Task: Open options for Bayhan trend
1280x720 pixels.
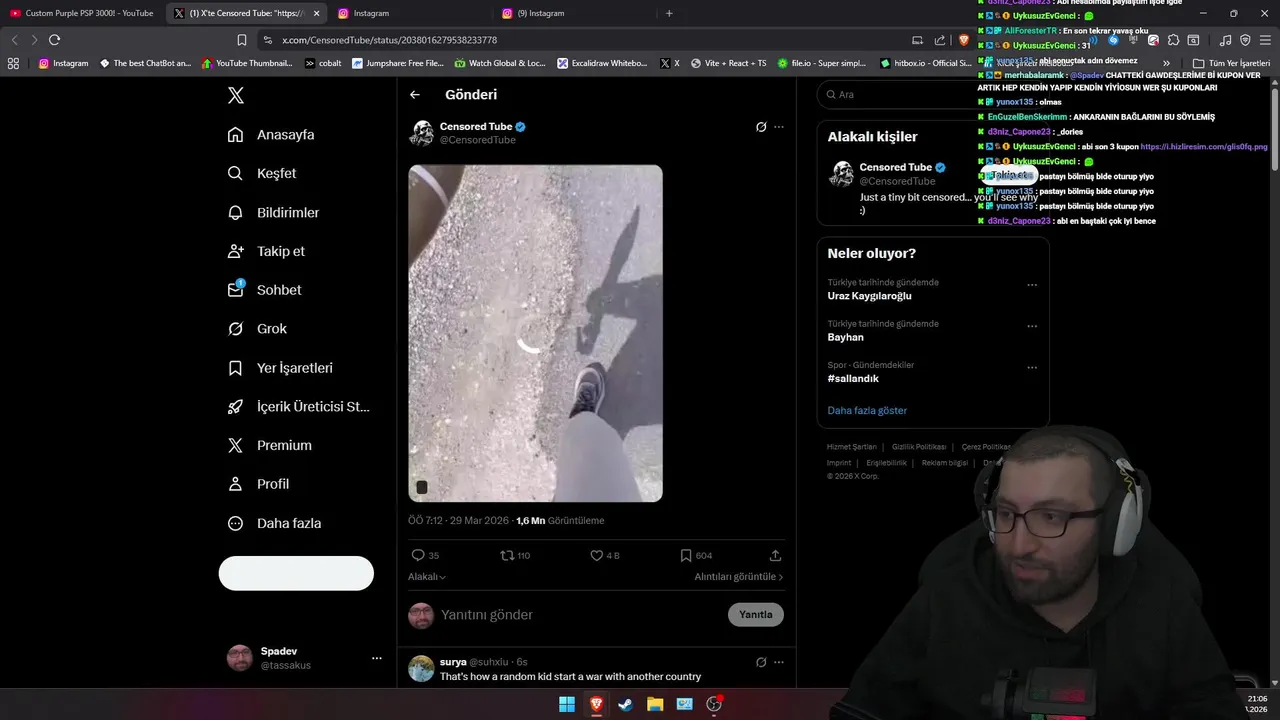Action: 1032,326
